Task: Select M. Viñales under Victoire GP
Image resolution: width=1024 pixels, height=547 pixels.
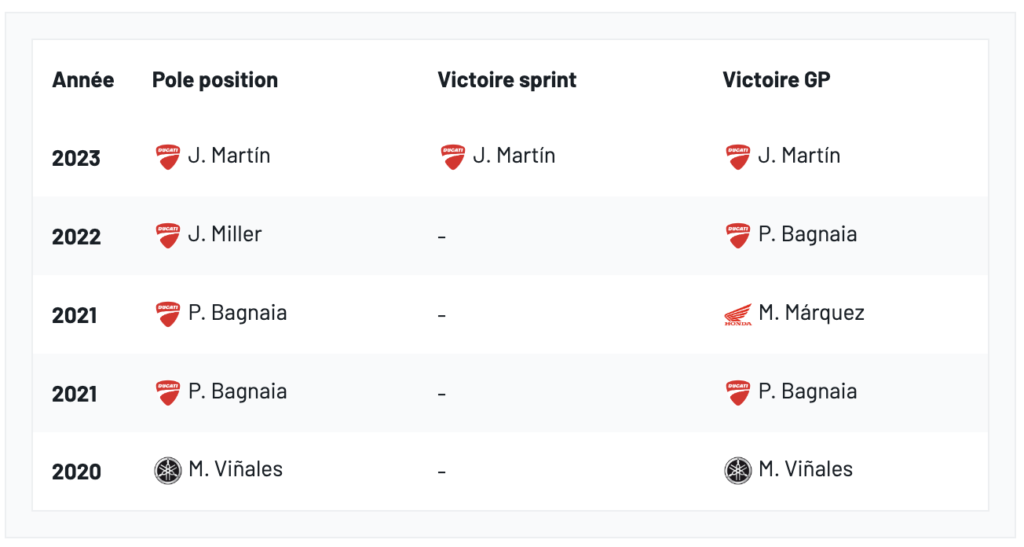Action: click(805, 470)
